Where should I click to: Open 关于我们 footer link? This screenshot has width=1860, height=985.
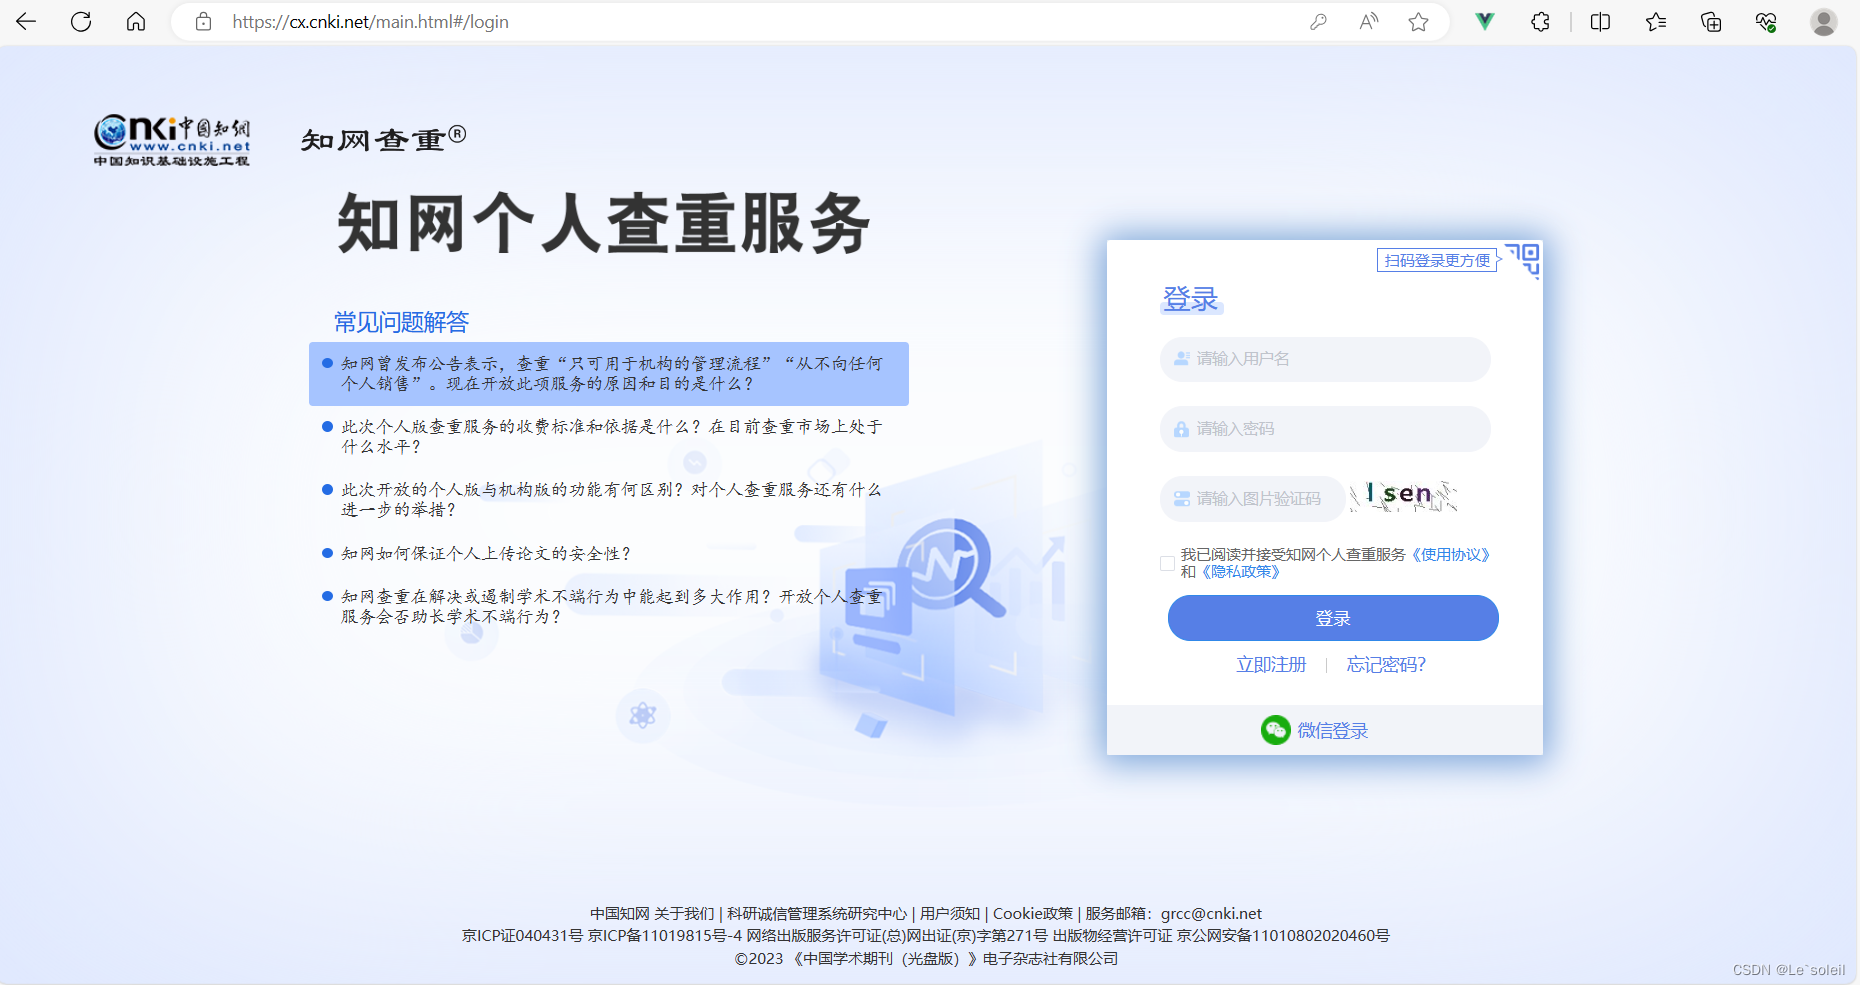click(684, 913)
